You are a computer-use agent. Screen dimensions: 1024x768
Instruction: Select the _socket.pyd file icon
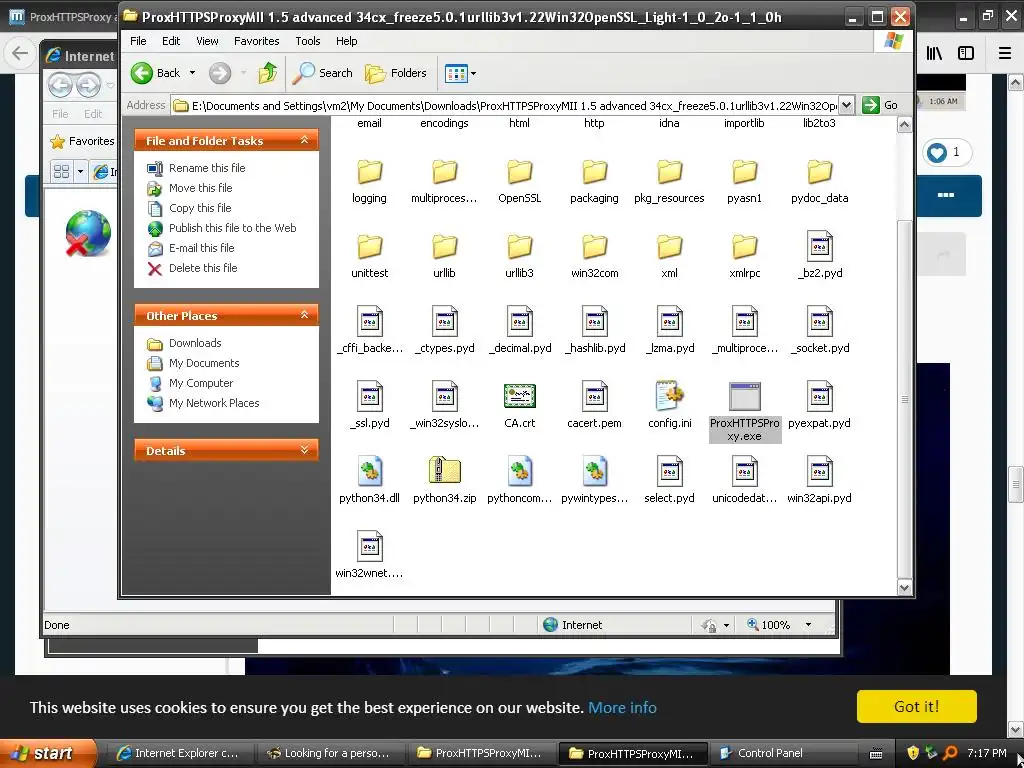coord(820,321)
